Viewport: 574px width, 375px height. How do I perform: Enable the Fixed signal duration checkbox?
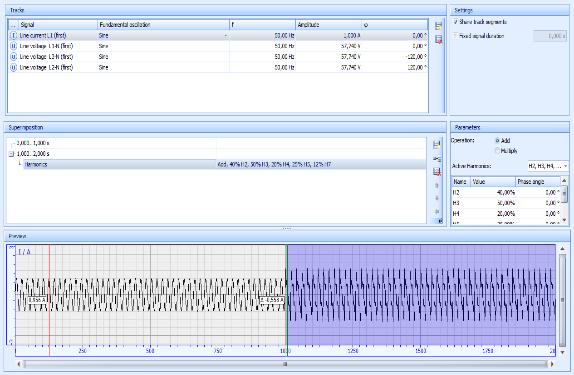[456, 36]
